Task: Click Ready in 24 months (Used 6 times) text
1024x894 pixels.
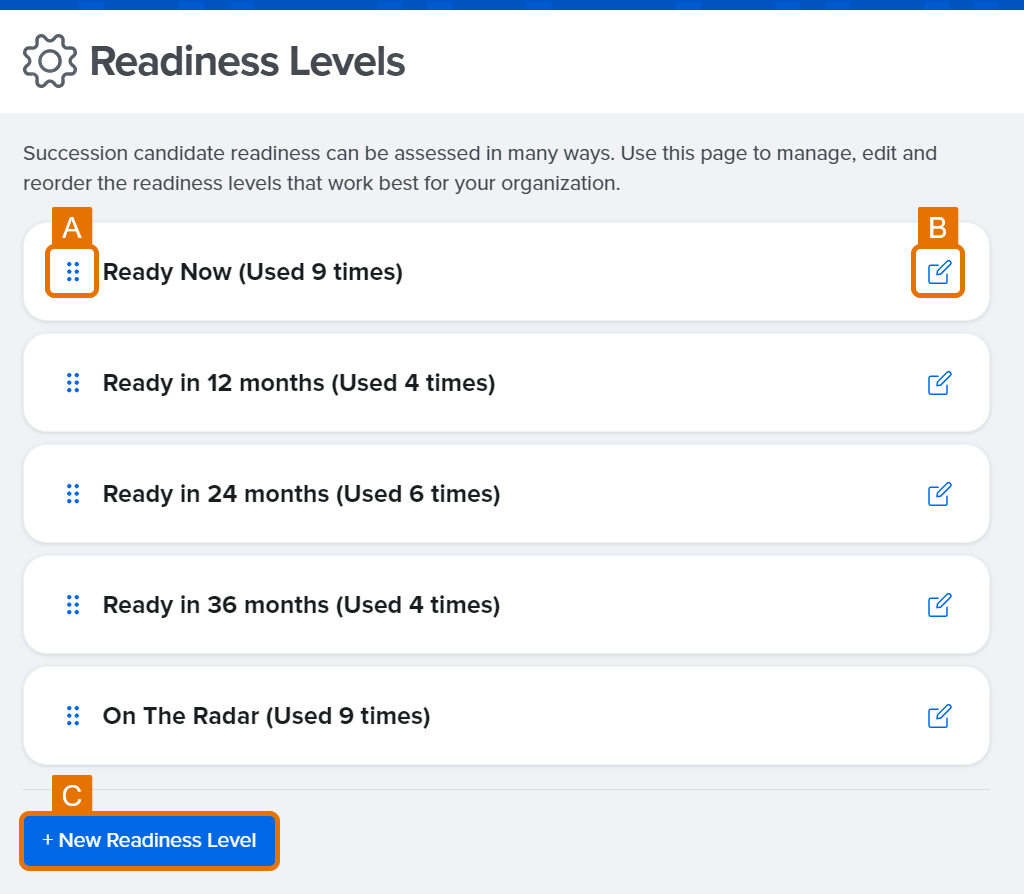Action: coord(302,494)
